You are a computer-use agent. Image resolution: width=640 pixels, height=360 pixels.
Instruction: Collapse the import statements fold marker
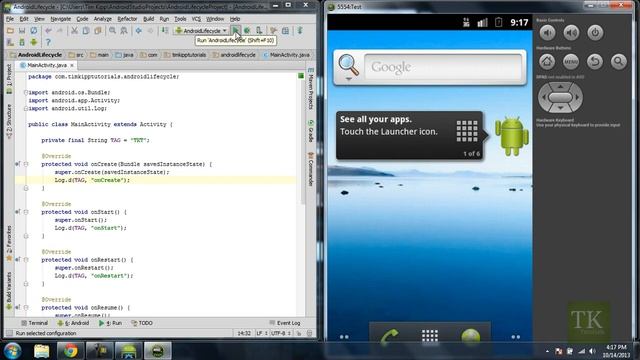point(26,93)
